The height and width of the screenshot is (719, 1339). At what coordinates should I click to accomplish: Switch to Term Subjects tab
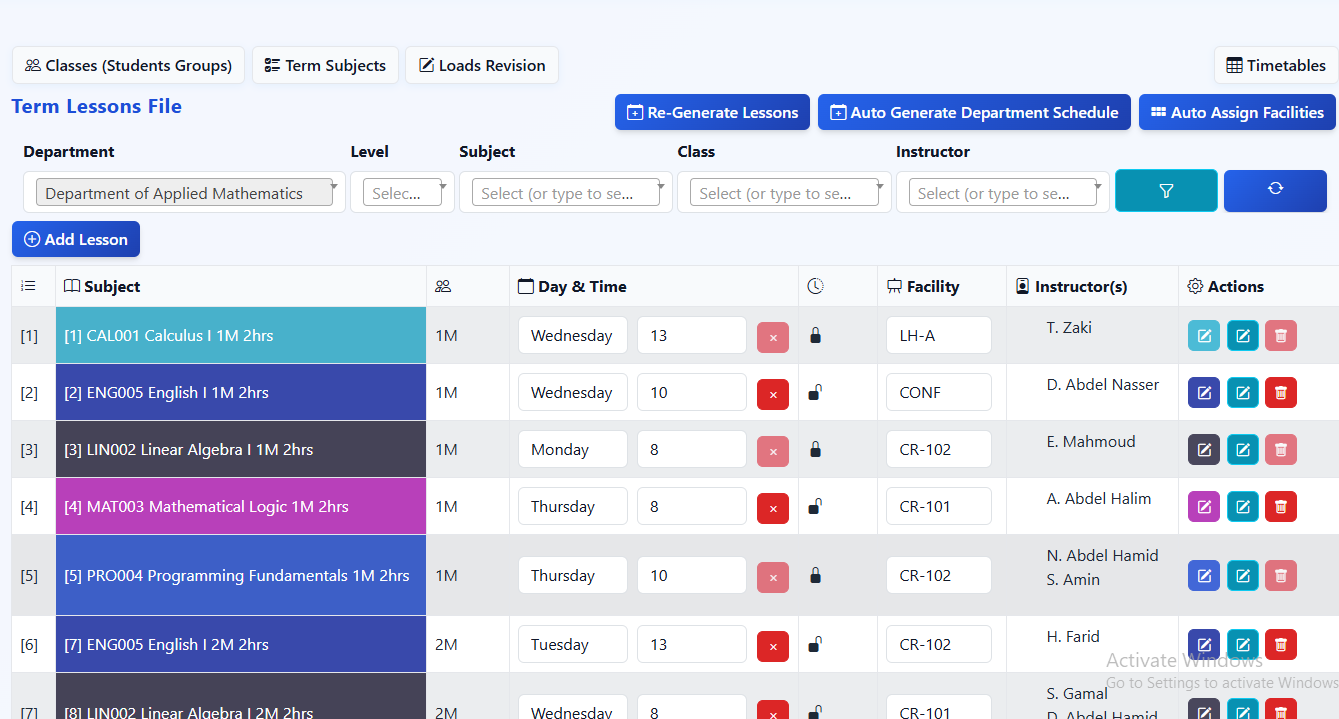[x=325, y=66]
